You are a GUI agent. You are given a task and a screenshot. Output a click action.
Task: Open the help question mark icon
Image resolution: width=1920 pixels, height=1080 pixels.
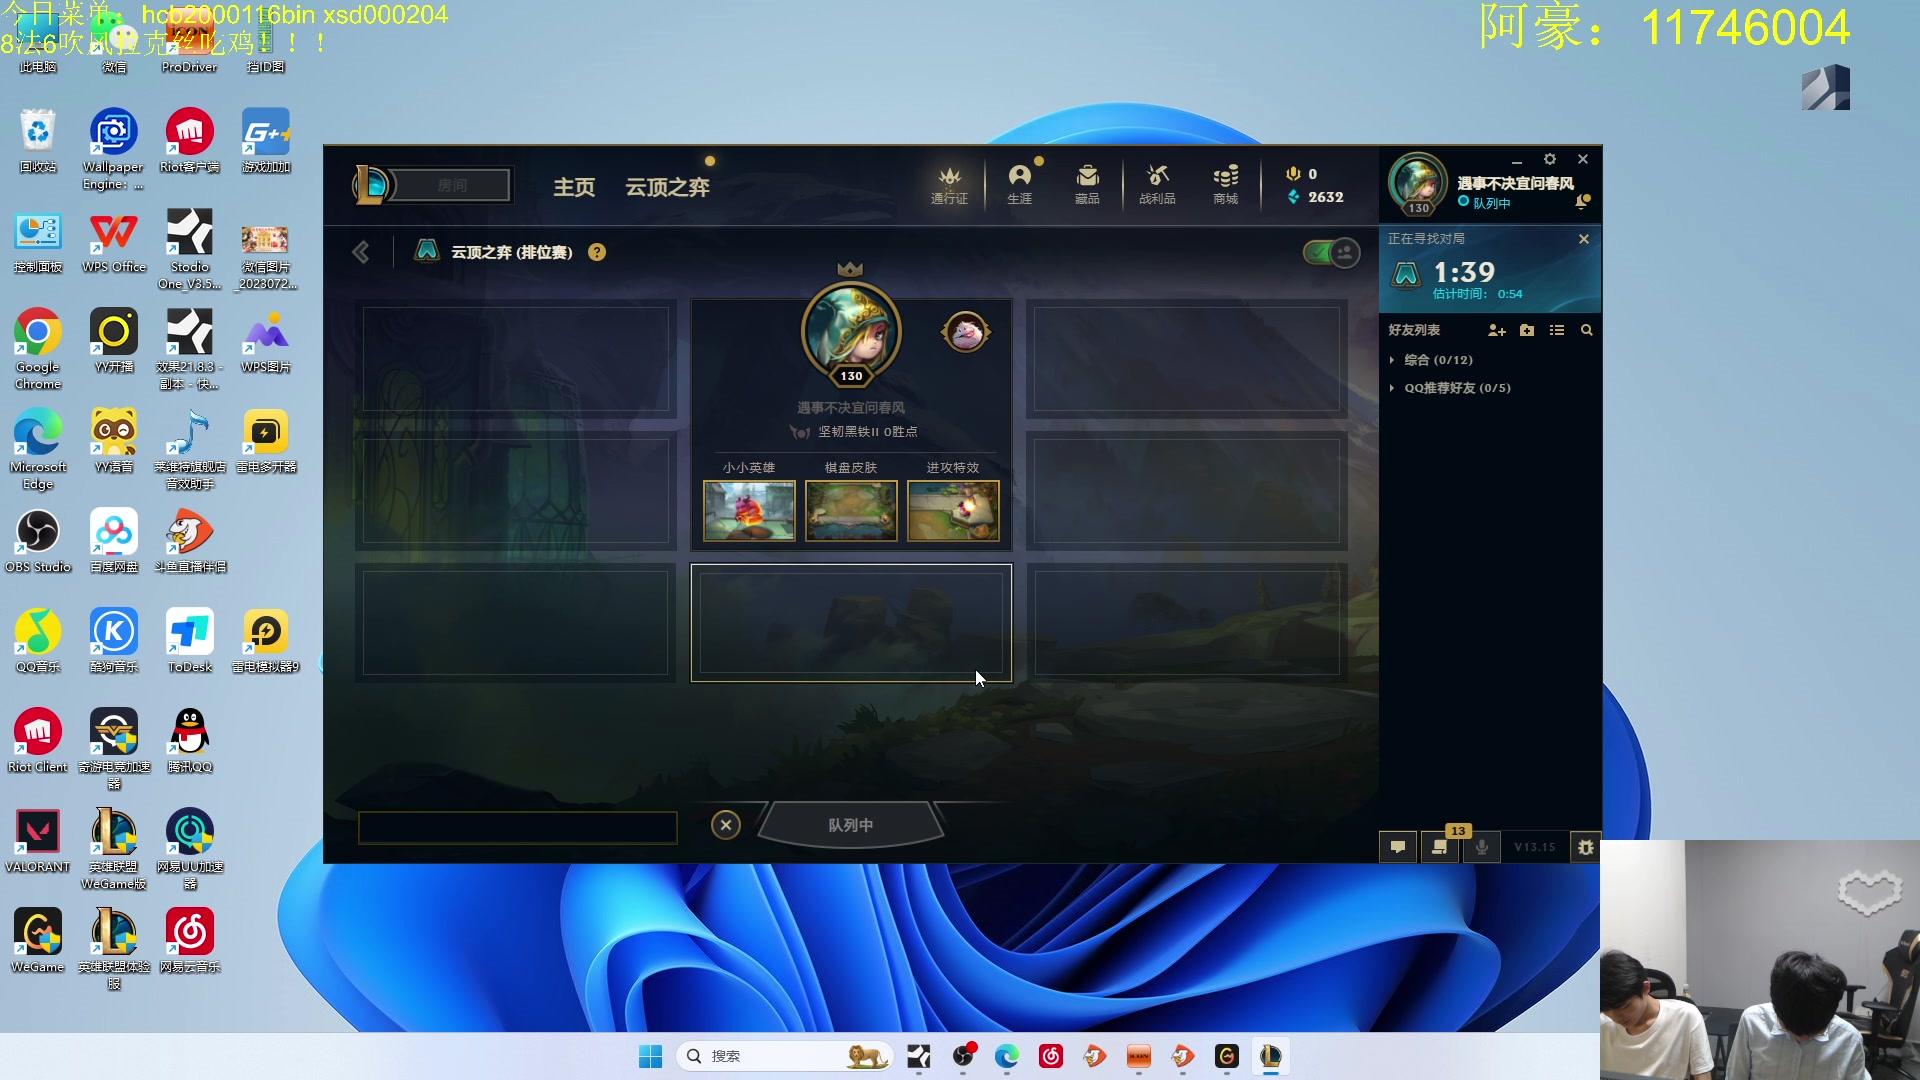pyautogui.click(x=597, y=252)
